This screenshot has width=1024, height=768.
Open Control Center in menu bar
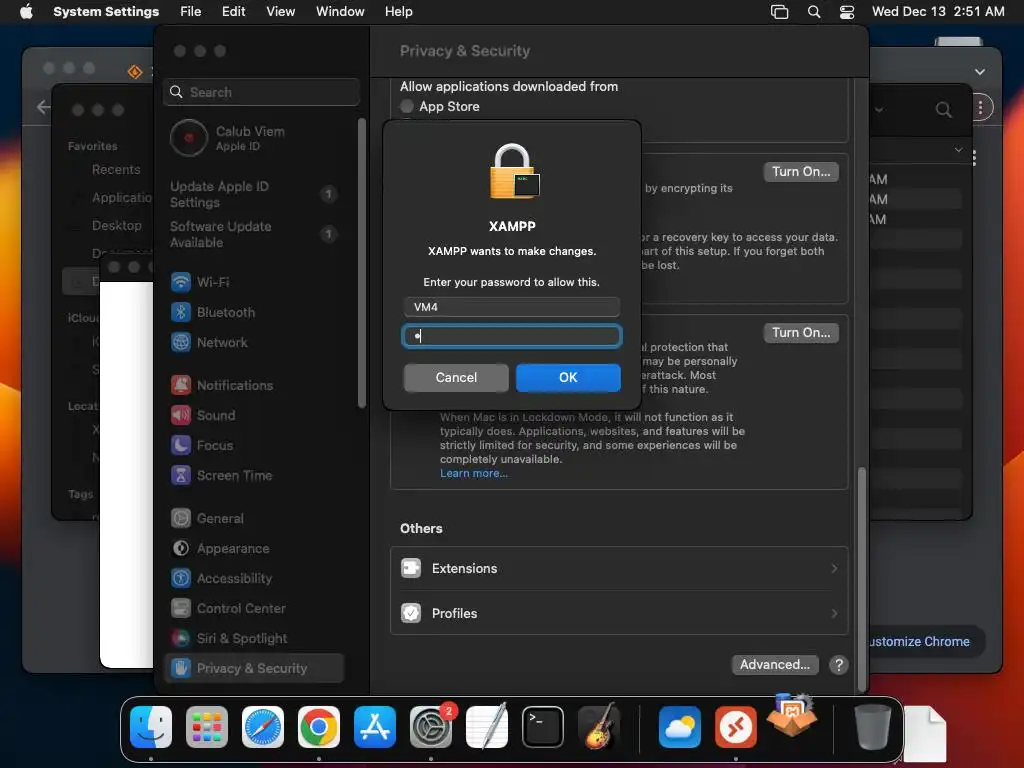pos(847,12)
